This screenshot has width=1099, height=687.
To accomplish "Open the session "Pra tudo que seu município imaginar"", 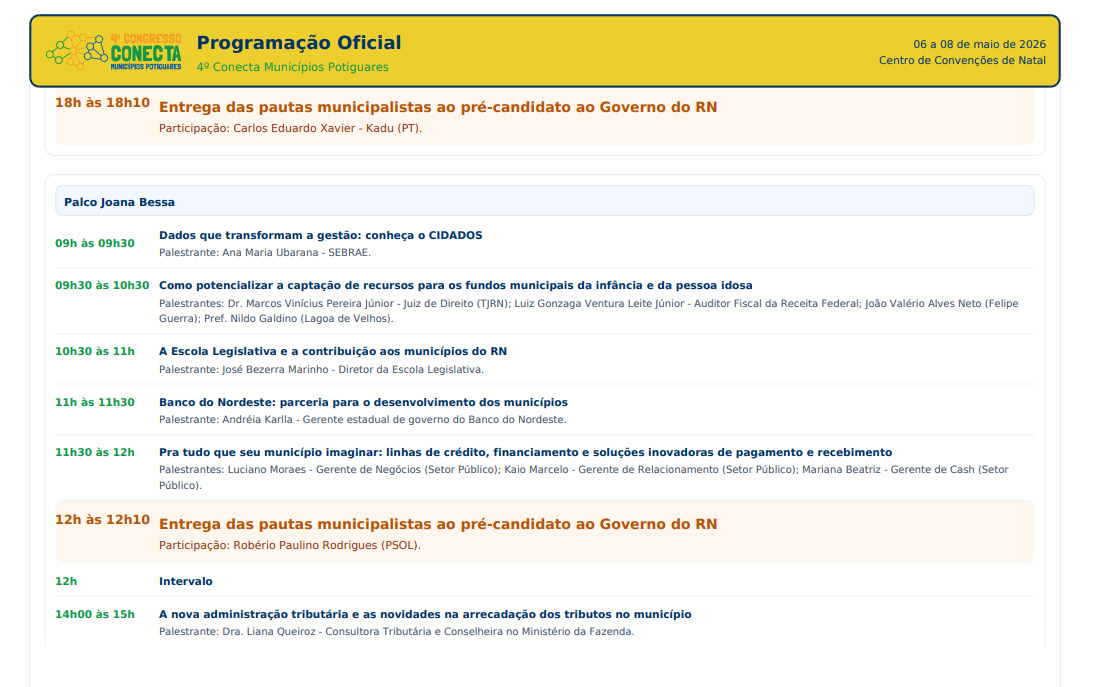I will coord(526,452).
